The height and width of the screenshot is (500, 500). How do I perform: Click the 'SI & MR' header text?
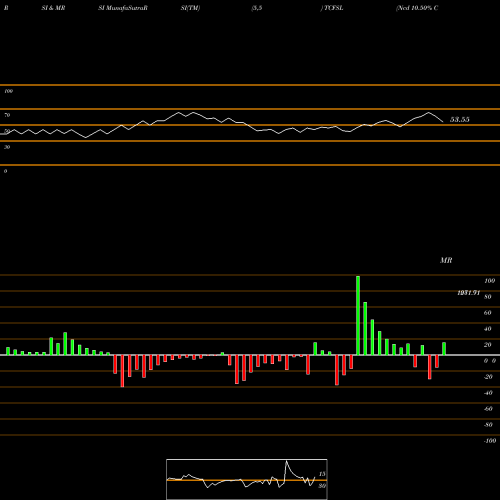pos(53,8)
